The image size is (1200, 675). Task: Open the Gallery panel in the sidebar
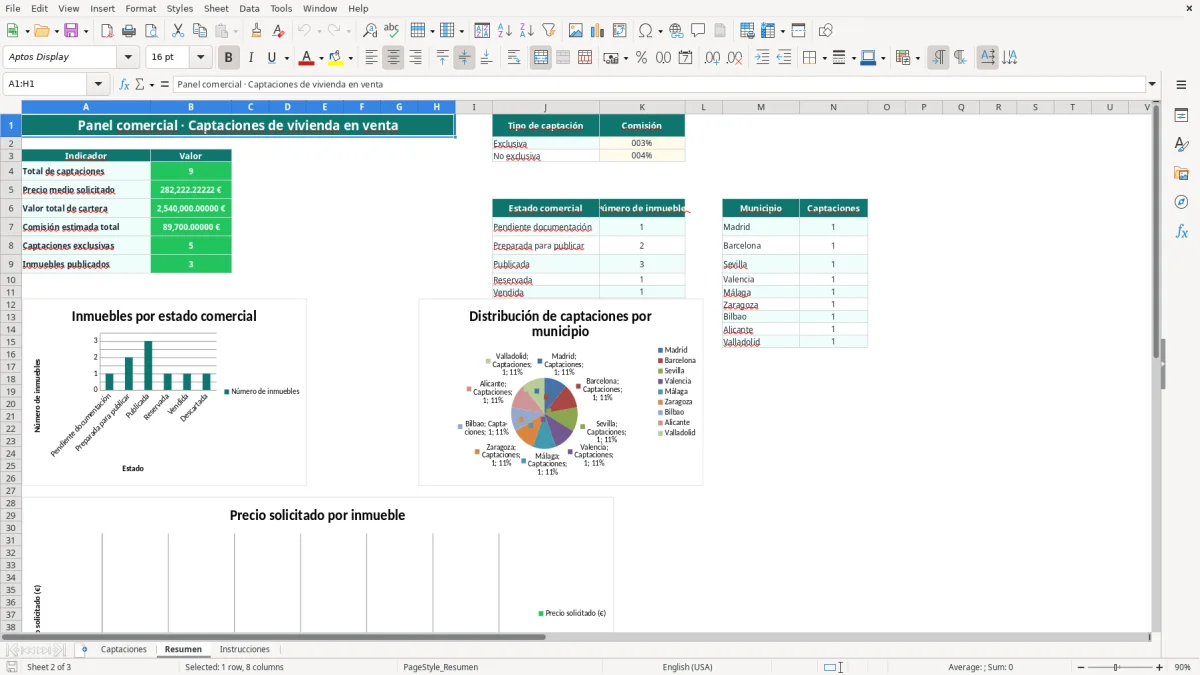click(1181, 173)
